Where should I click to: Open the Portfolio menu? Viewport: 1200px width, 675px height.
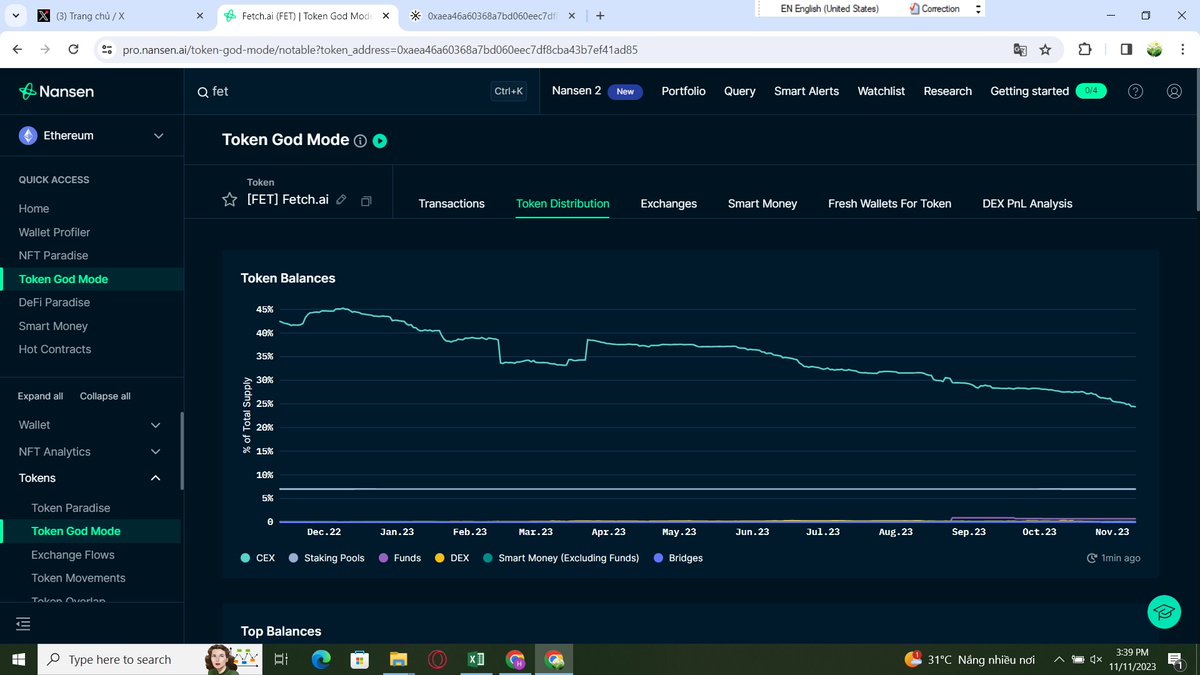point(683,91)
